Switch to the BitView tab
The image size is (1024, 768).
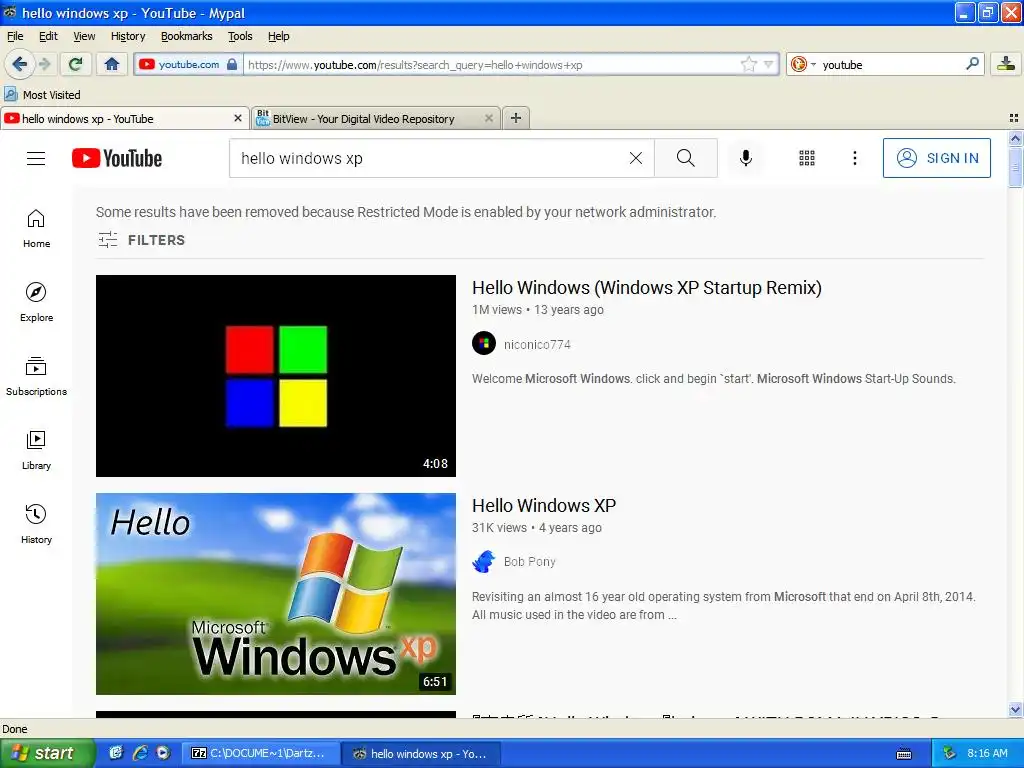[x=376, y=118]
